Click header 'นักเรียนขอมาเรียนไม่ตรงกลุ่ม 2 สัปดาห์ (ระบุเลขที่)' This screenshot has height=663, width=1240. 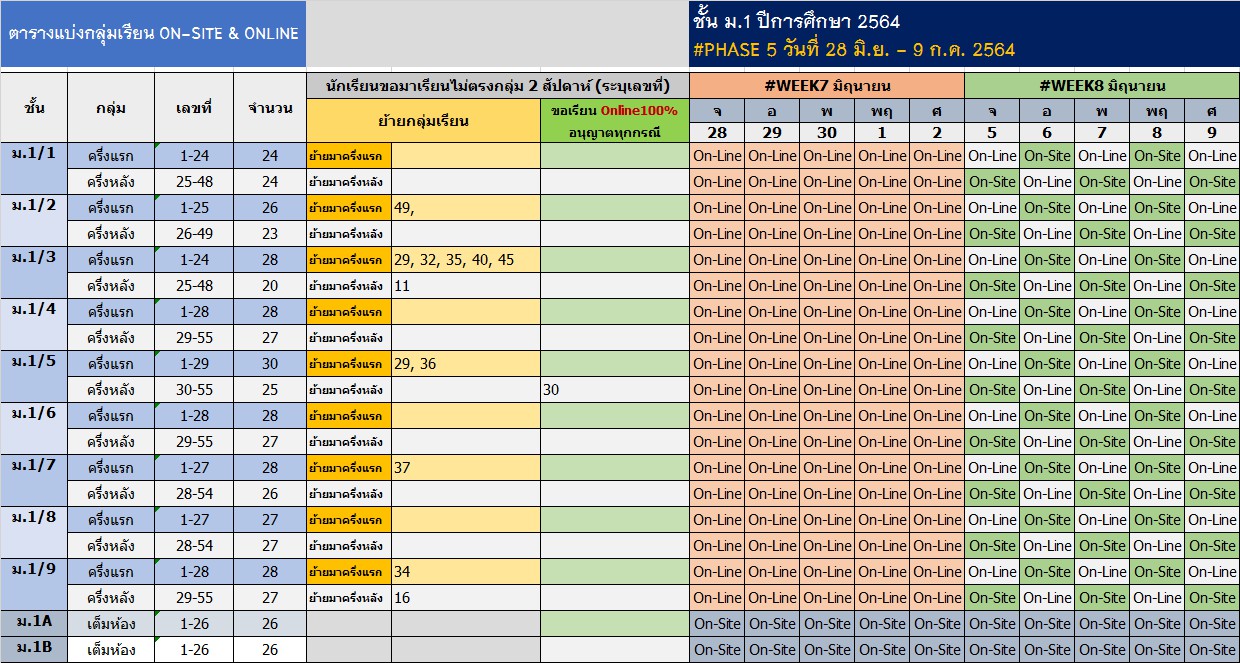498,85
